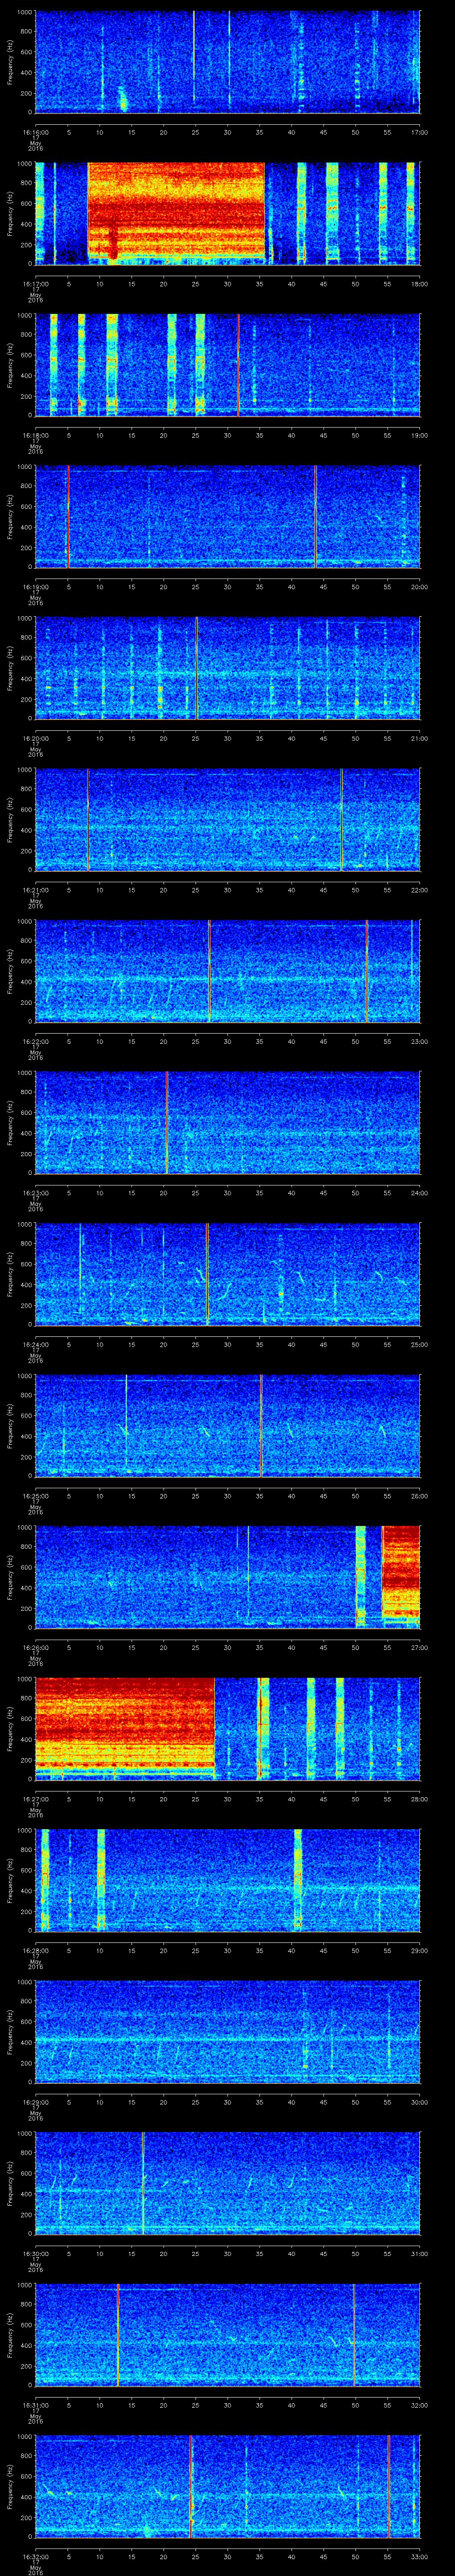455x2576 pixels.
Task: Click the '16:24:00' timestamp text
Action: [x=35, y=1344]
